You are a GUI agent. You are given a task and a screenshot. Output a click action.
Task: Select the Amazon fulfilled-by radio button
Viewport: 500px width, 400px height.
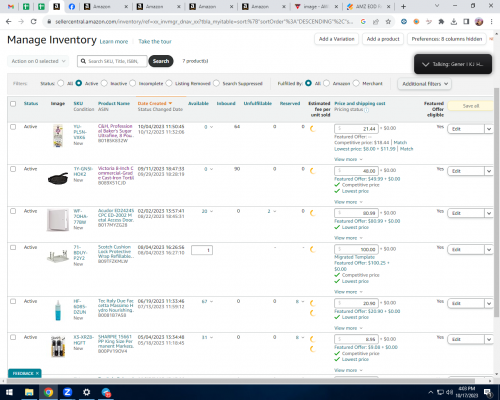point(327,83)
